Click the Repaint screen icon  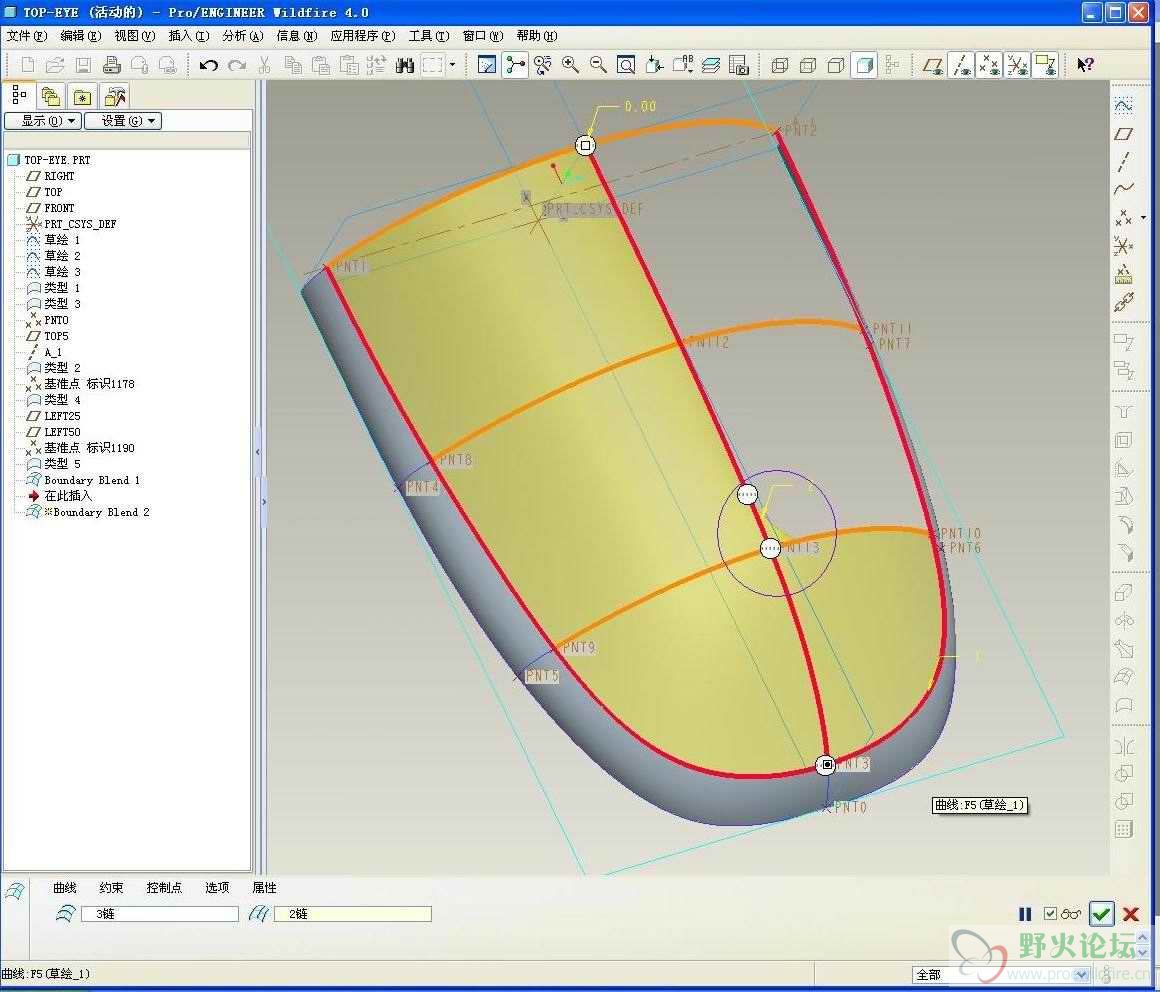pos(487,65)
